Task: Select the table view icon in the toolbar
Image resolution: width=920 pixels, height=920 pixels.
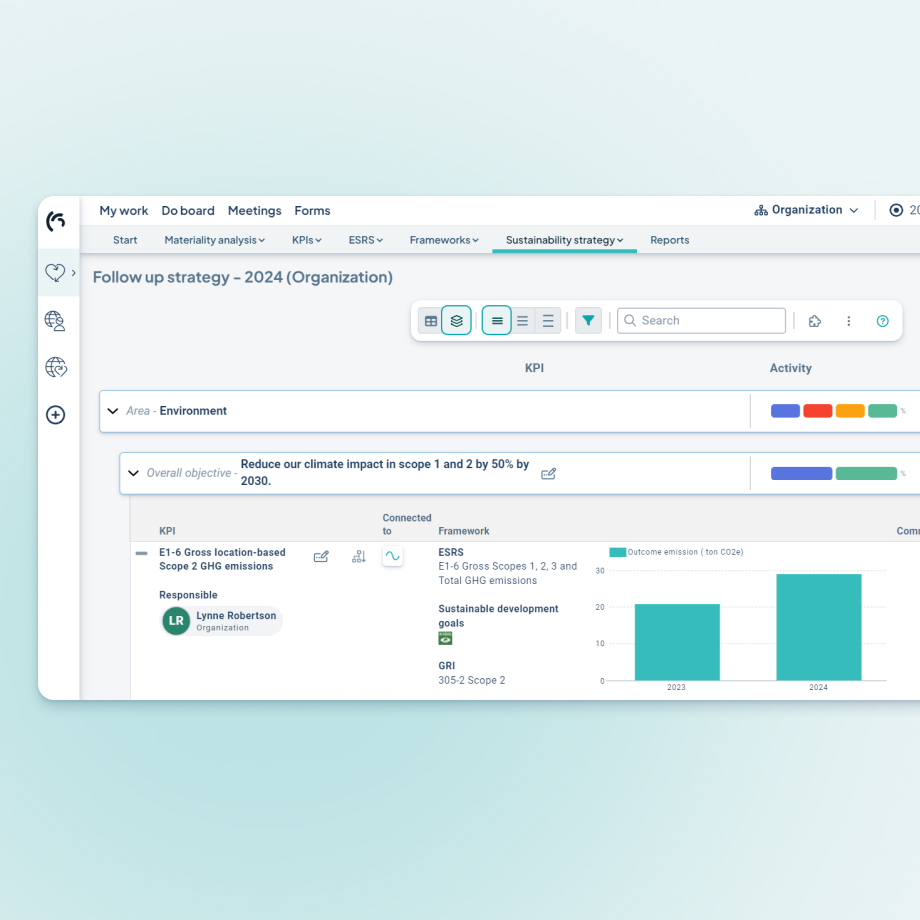Action: pyautogui.click(x=431, y=320)
